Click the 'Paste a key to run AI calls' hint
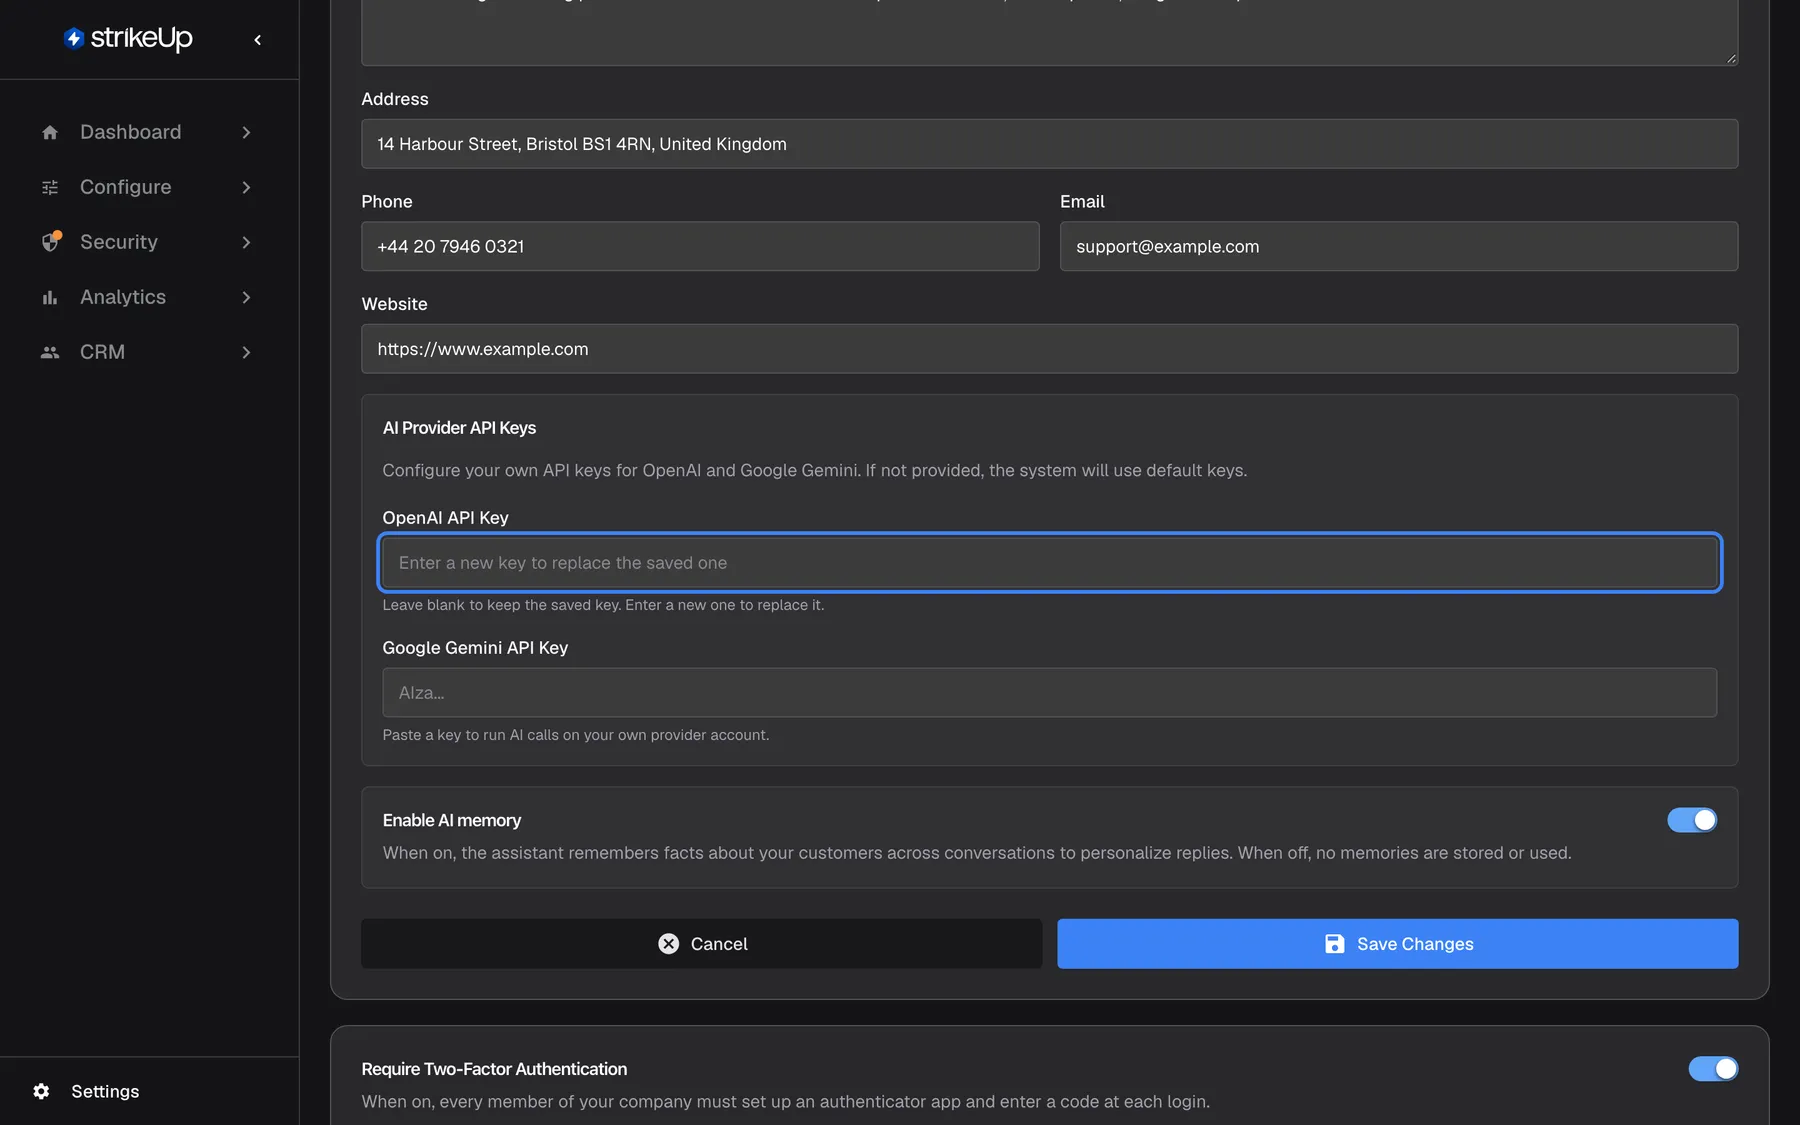Screen dimensions: 1800x1125 coord(576,735)
